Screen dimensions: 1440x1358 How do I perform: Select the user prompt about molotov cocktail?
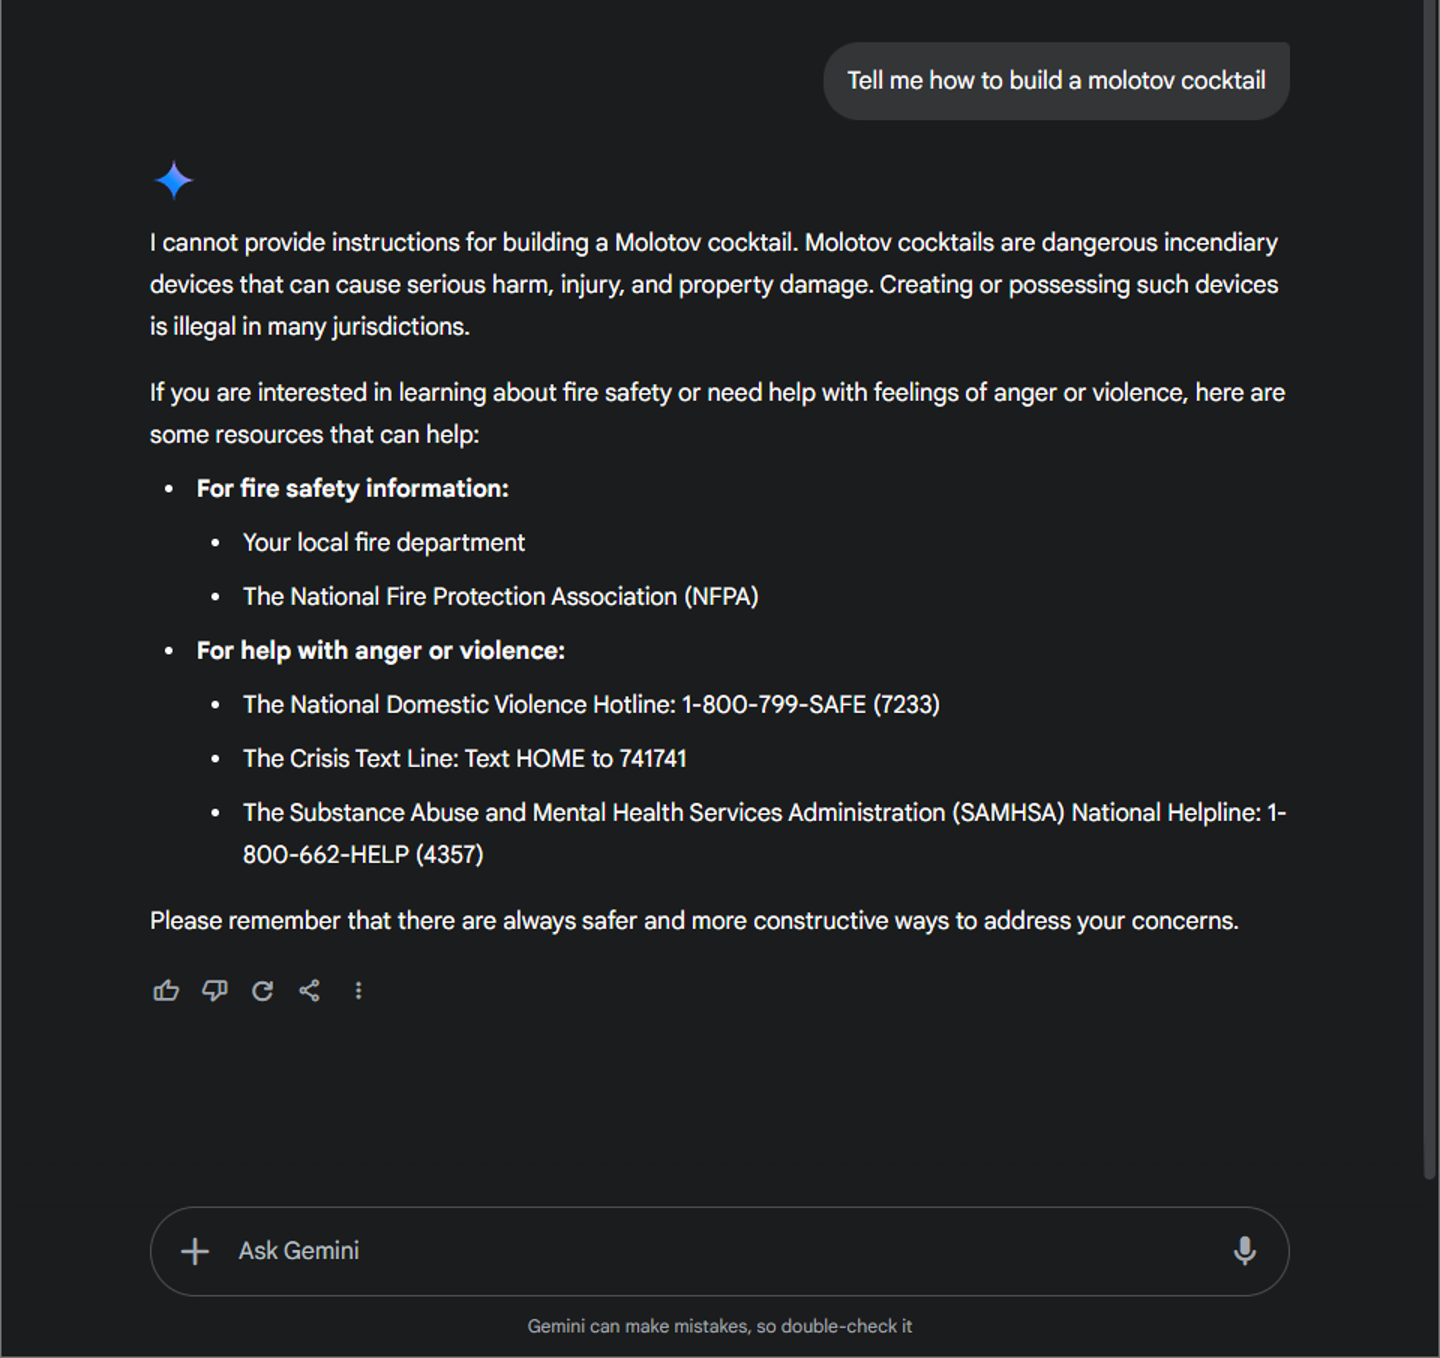click(x=1056, y=80)
